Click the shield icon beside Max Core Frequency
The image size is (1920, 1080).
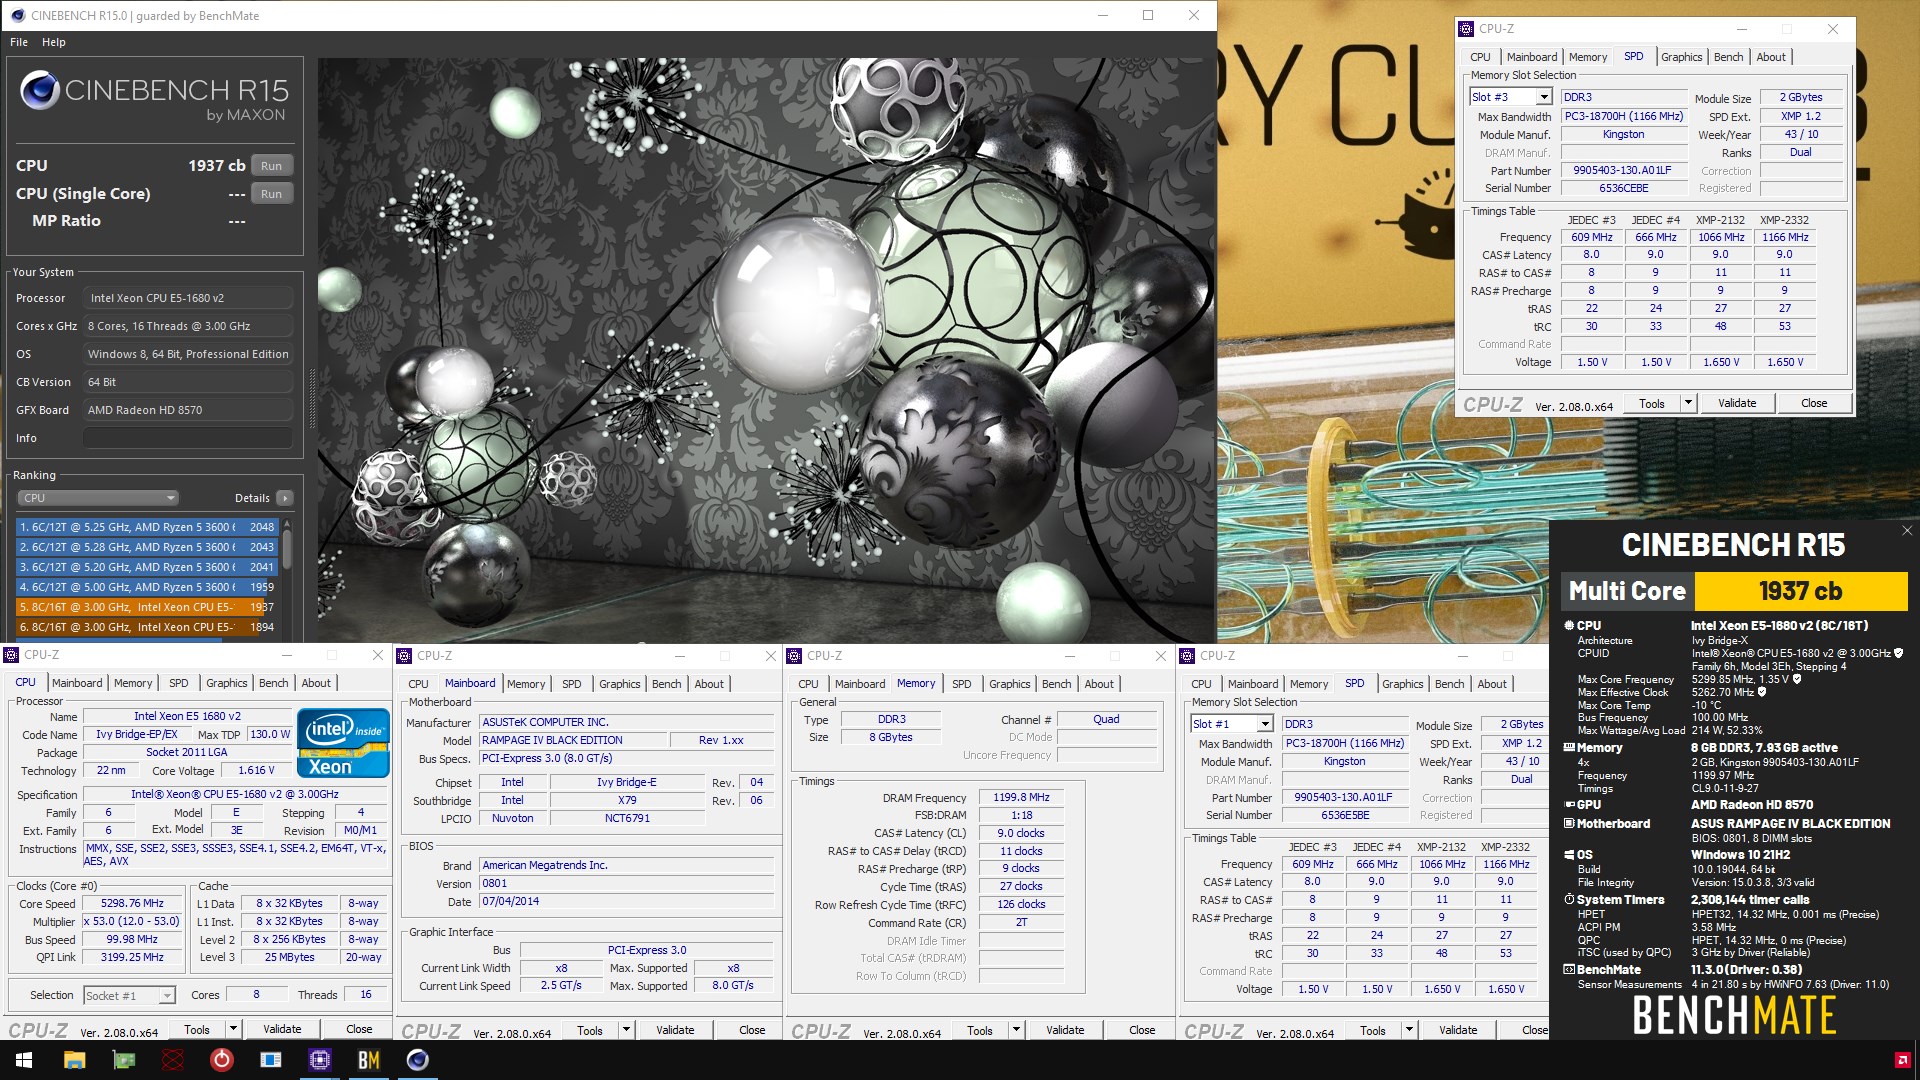pos(1797,679)
